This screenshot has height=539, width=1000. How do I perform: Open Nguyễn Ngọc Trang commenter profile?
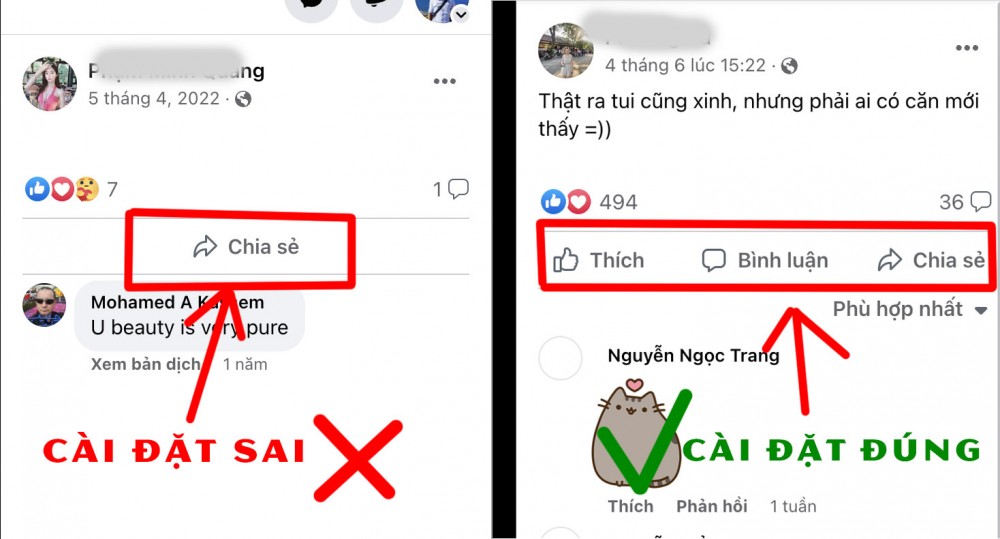[x=693, y=355]
